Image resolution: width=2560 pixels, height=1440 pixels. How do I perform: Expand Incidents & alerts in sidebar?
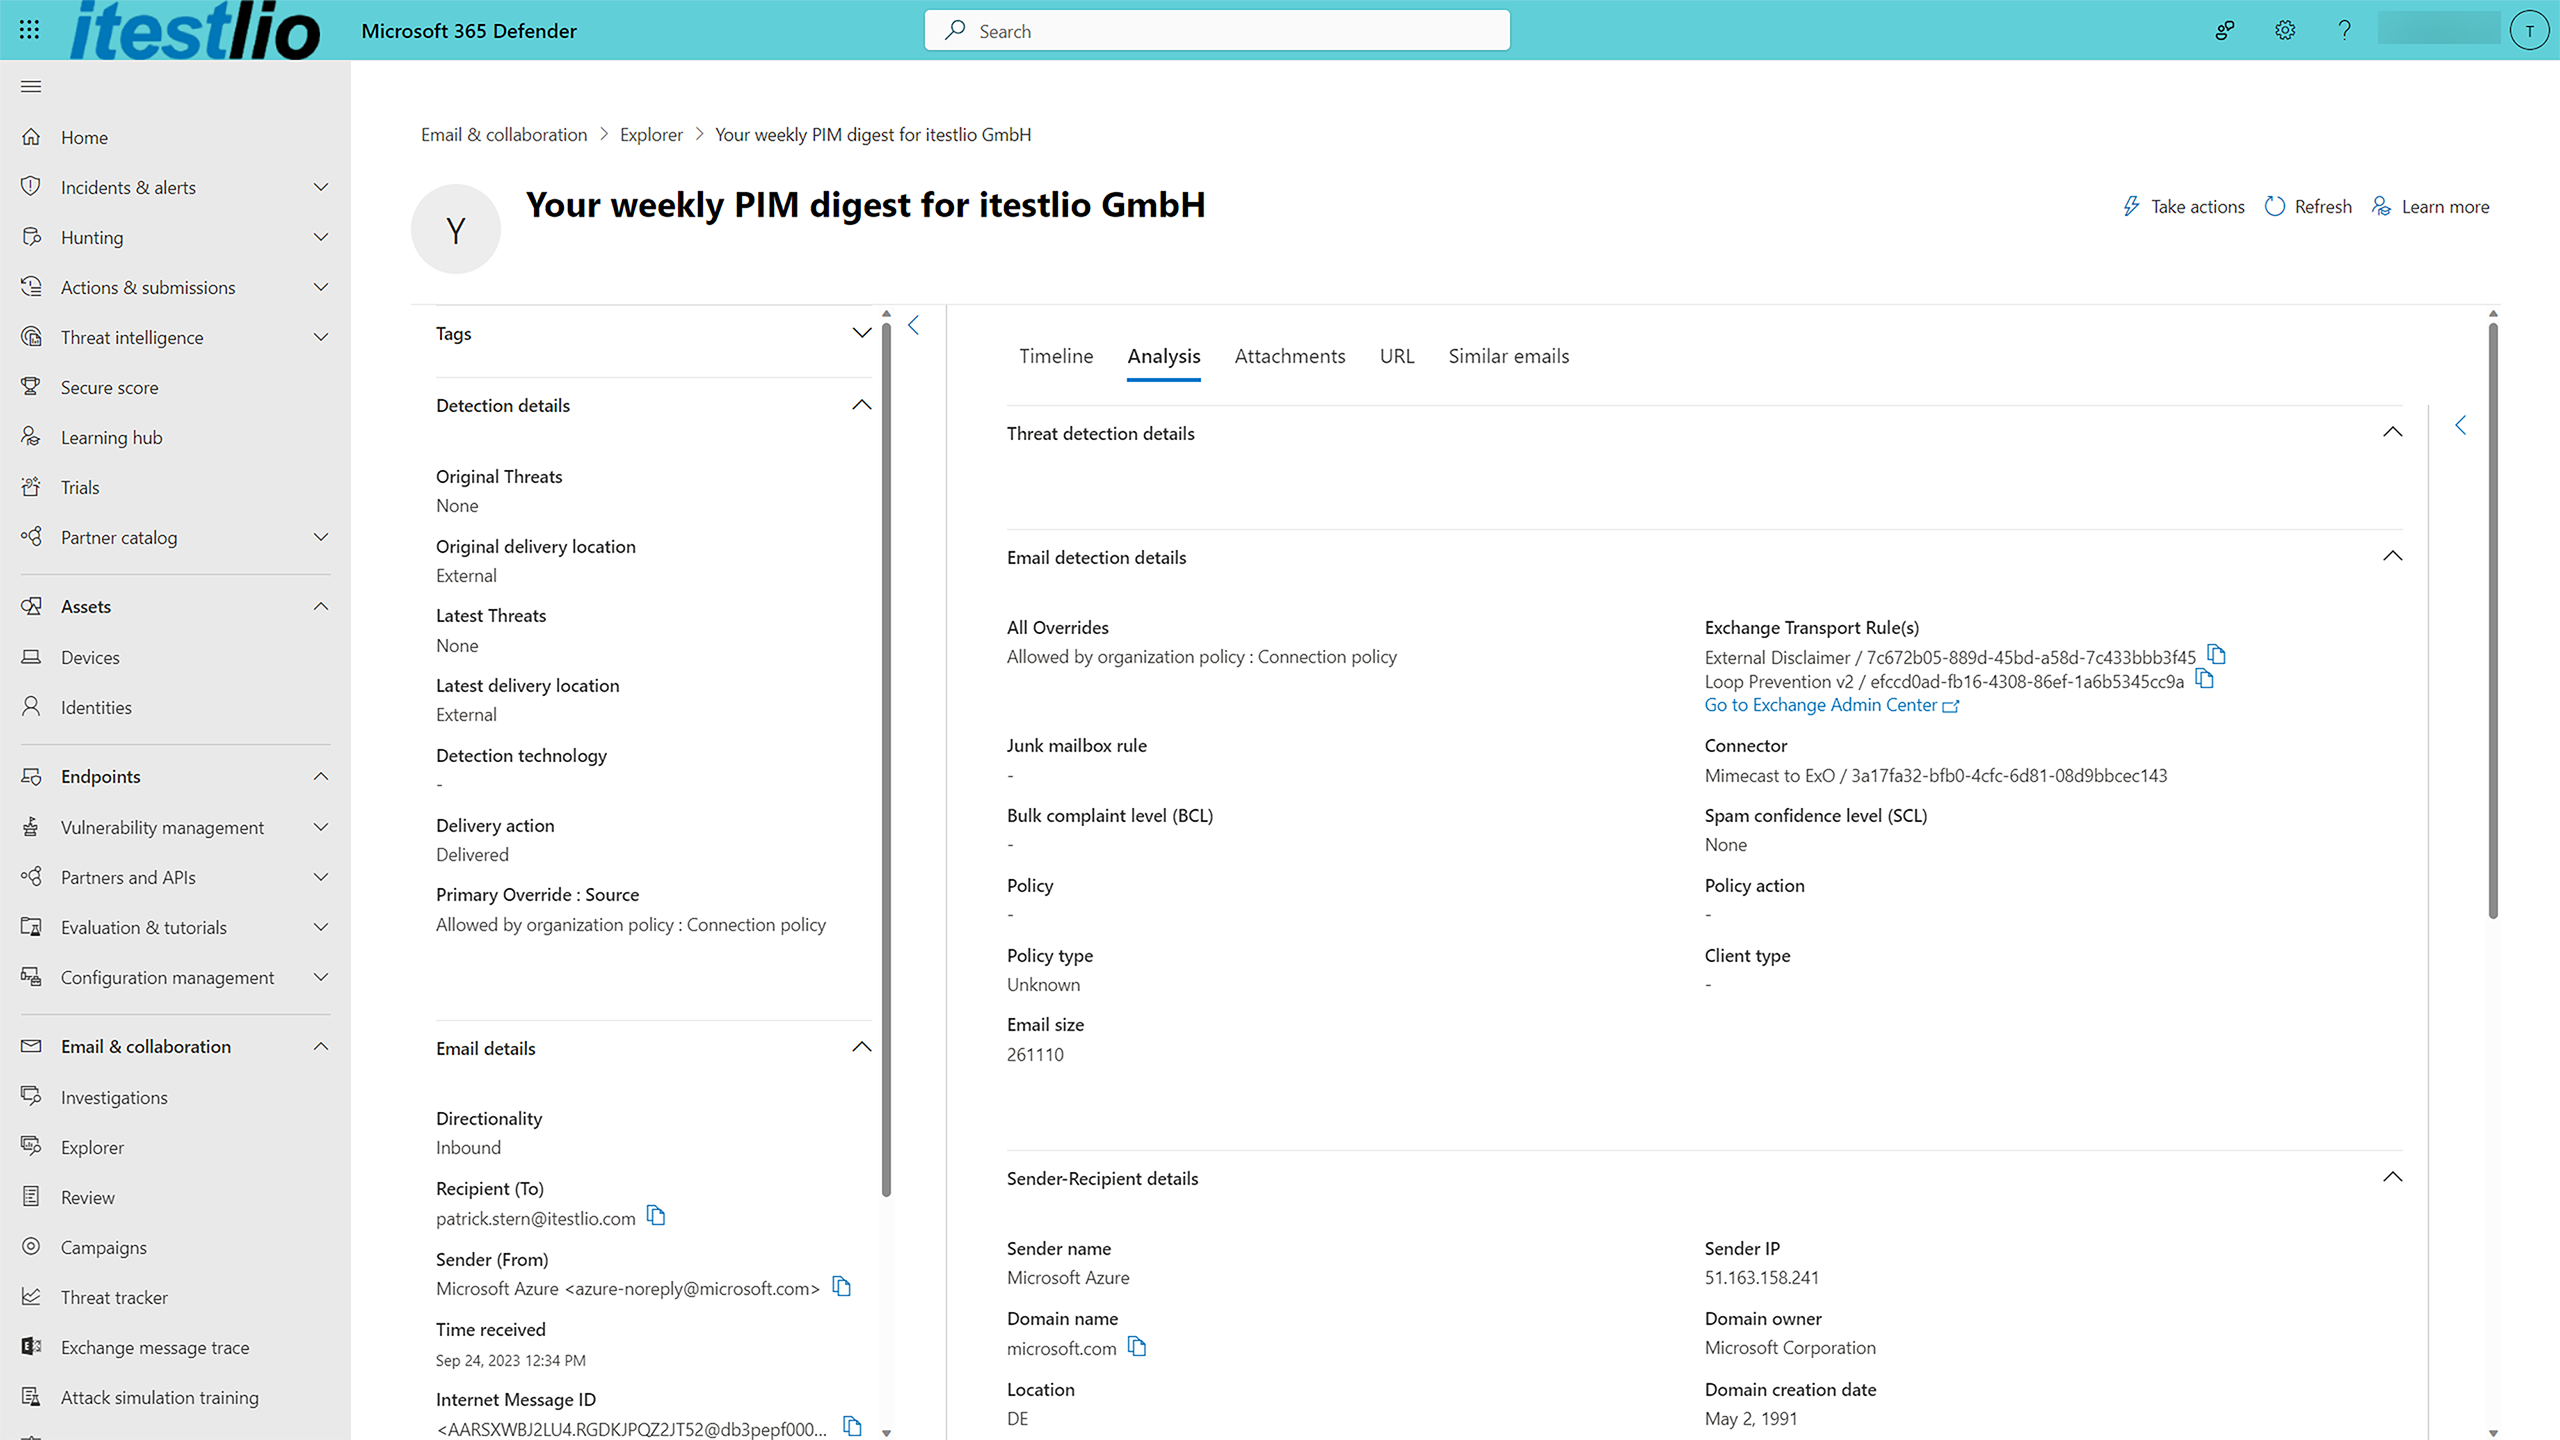[x=320, y=187]
